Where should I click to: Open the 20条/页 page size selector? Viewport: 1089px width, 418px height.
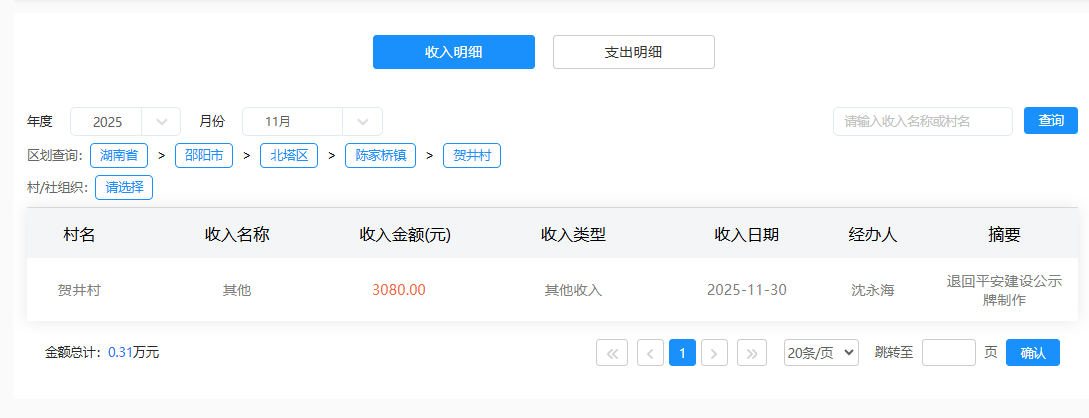(x=821, y=353)
